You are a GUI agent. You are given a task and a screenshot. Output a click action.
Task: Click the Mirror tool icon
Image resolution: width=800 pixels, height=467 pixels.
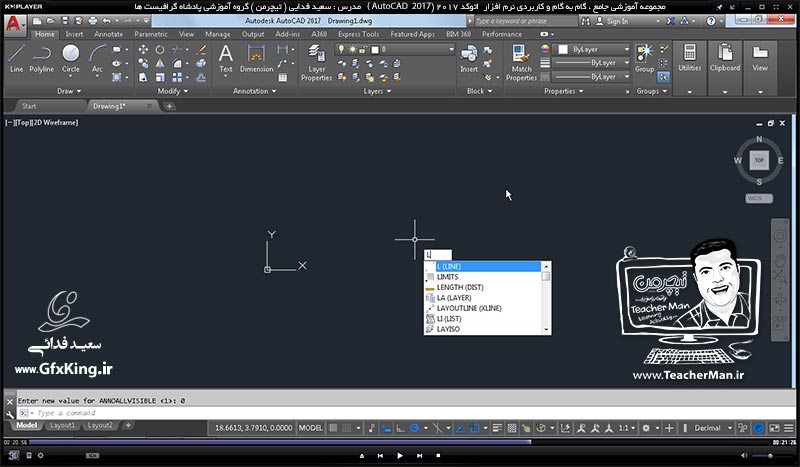click(x=160, y=63)
